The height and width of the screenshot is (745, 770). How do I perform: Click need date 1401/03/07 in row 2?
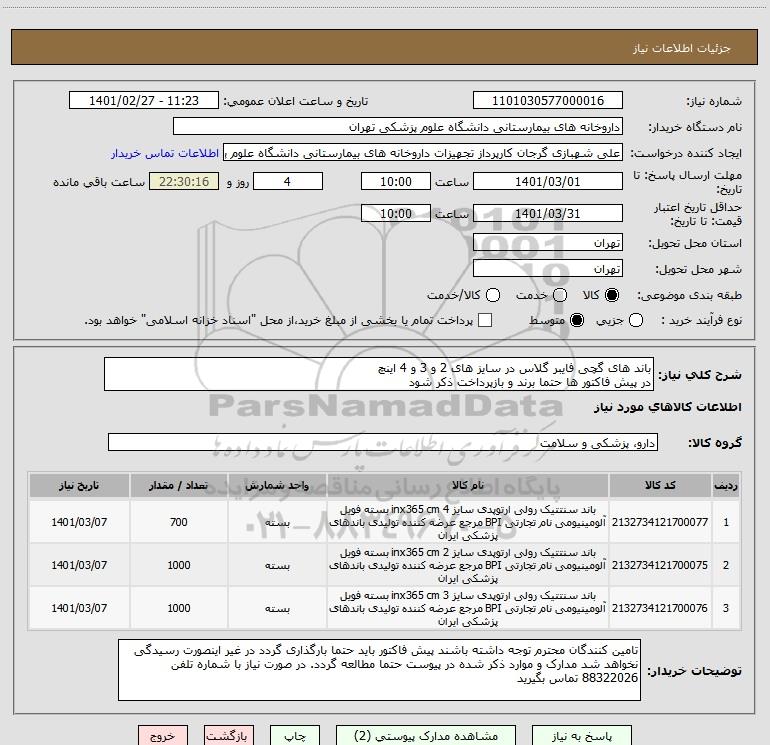point(79,565)
